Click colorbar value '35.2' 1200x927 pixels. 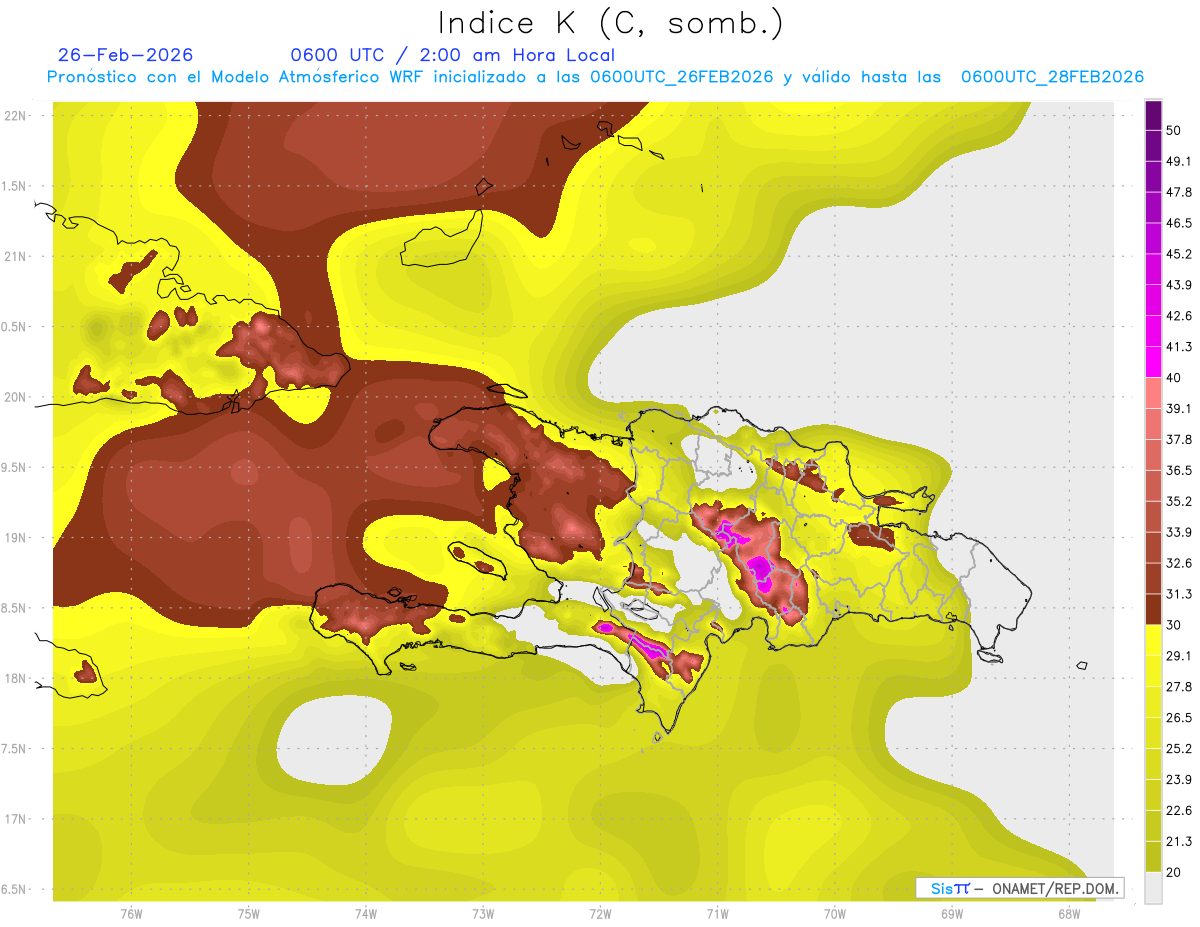[1179, 501]
